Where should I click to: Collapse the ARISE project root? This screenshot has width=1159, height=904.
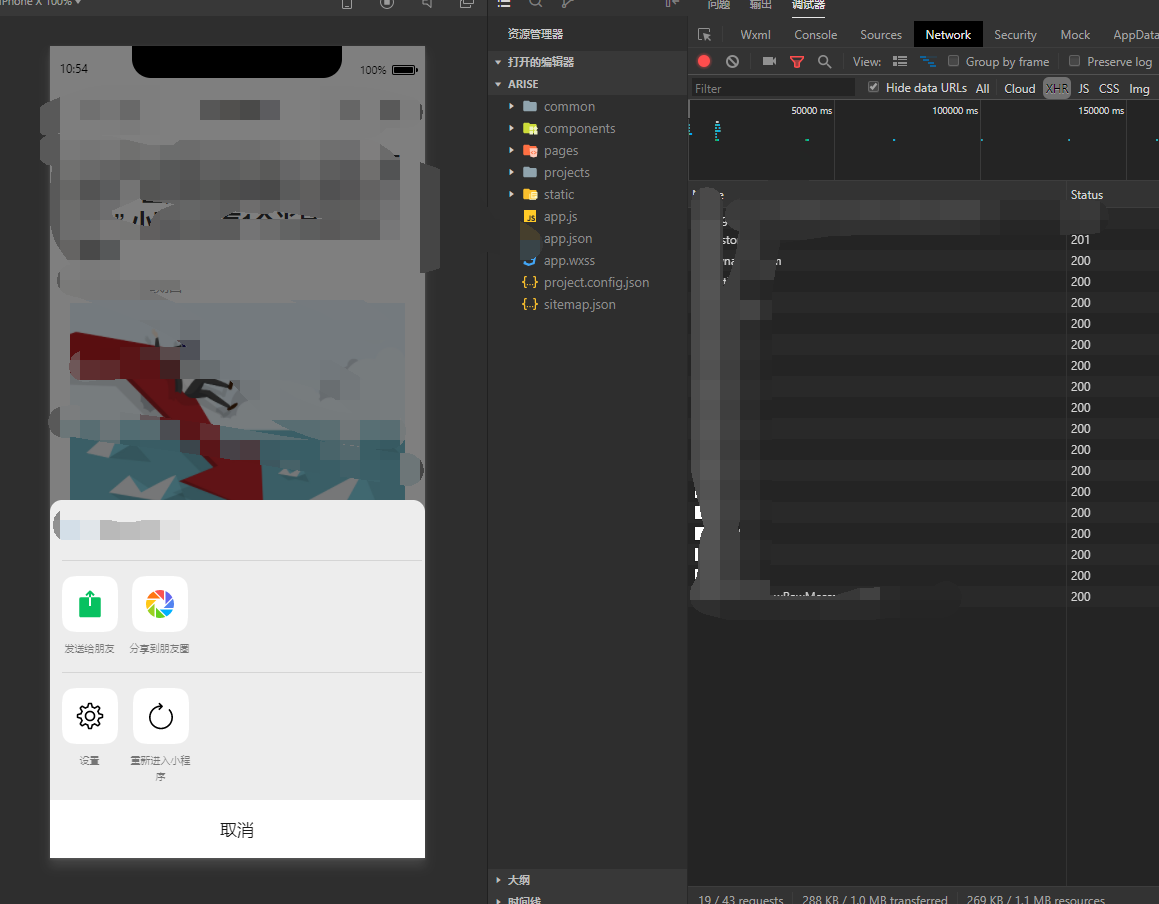(498, 84)
